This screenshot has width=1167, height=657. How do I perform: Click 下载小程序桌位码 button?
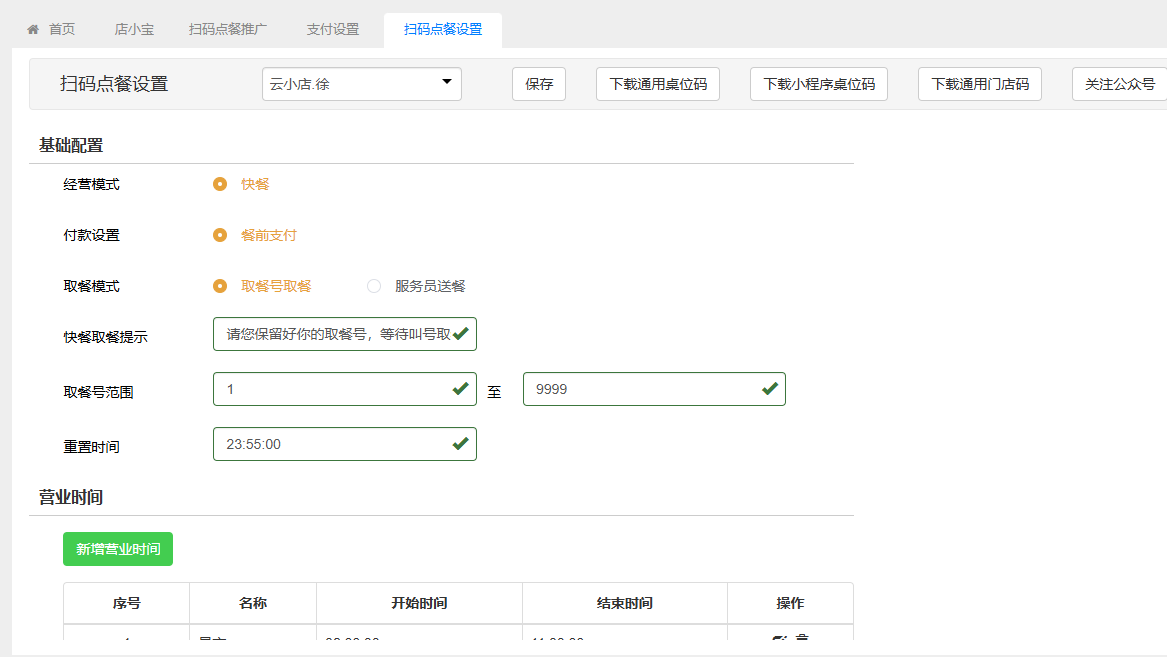coord(818,84)
